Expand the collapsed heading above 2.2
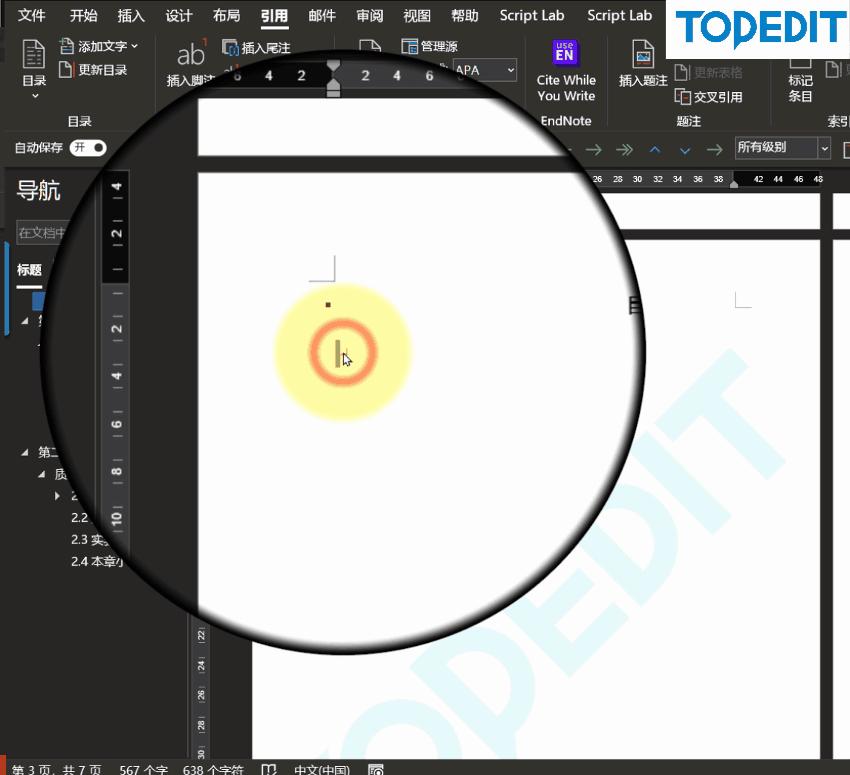 point(57,495)
